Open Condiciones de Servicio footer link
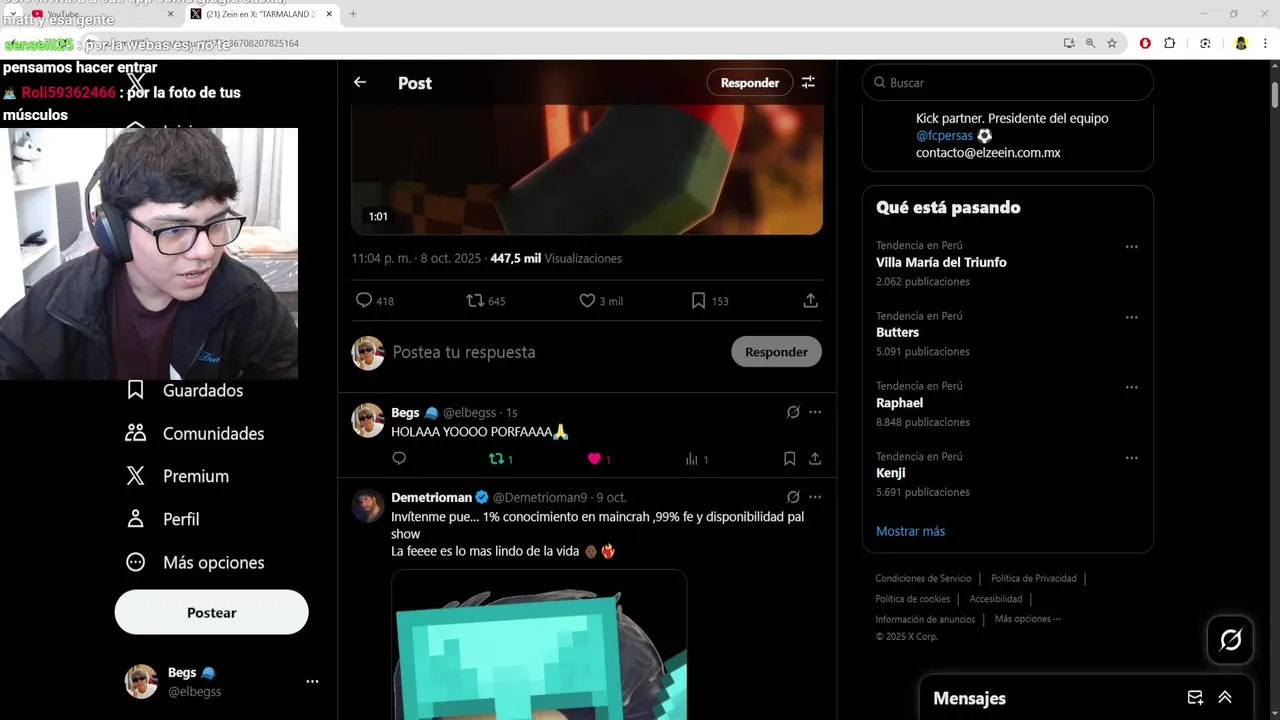 pyautogui.click(x=923, y=578)
